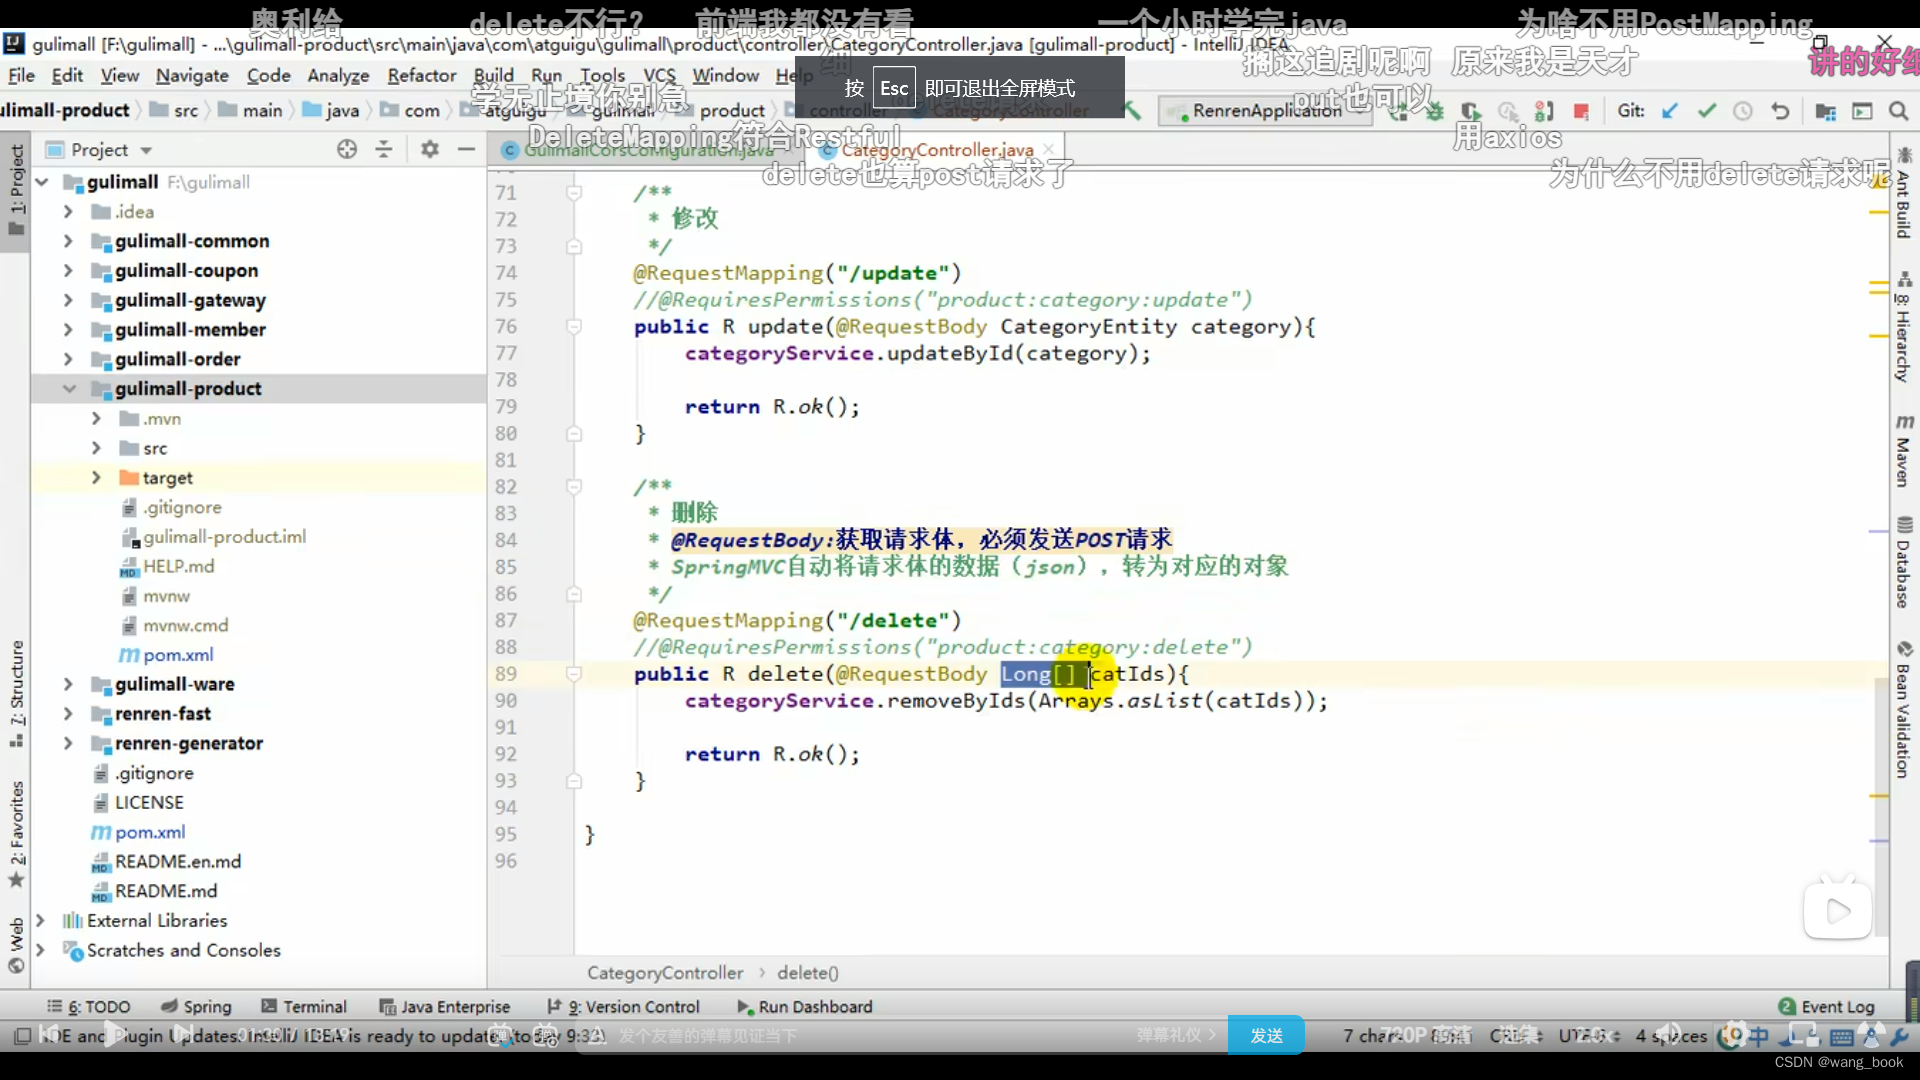This screenshot has height=1080, width=1920.
Task: Click the locate file crosshair icon in Project panel
Action: click(347, 149)
